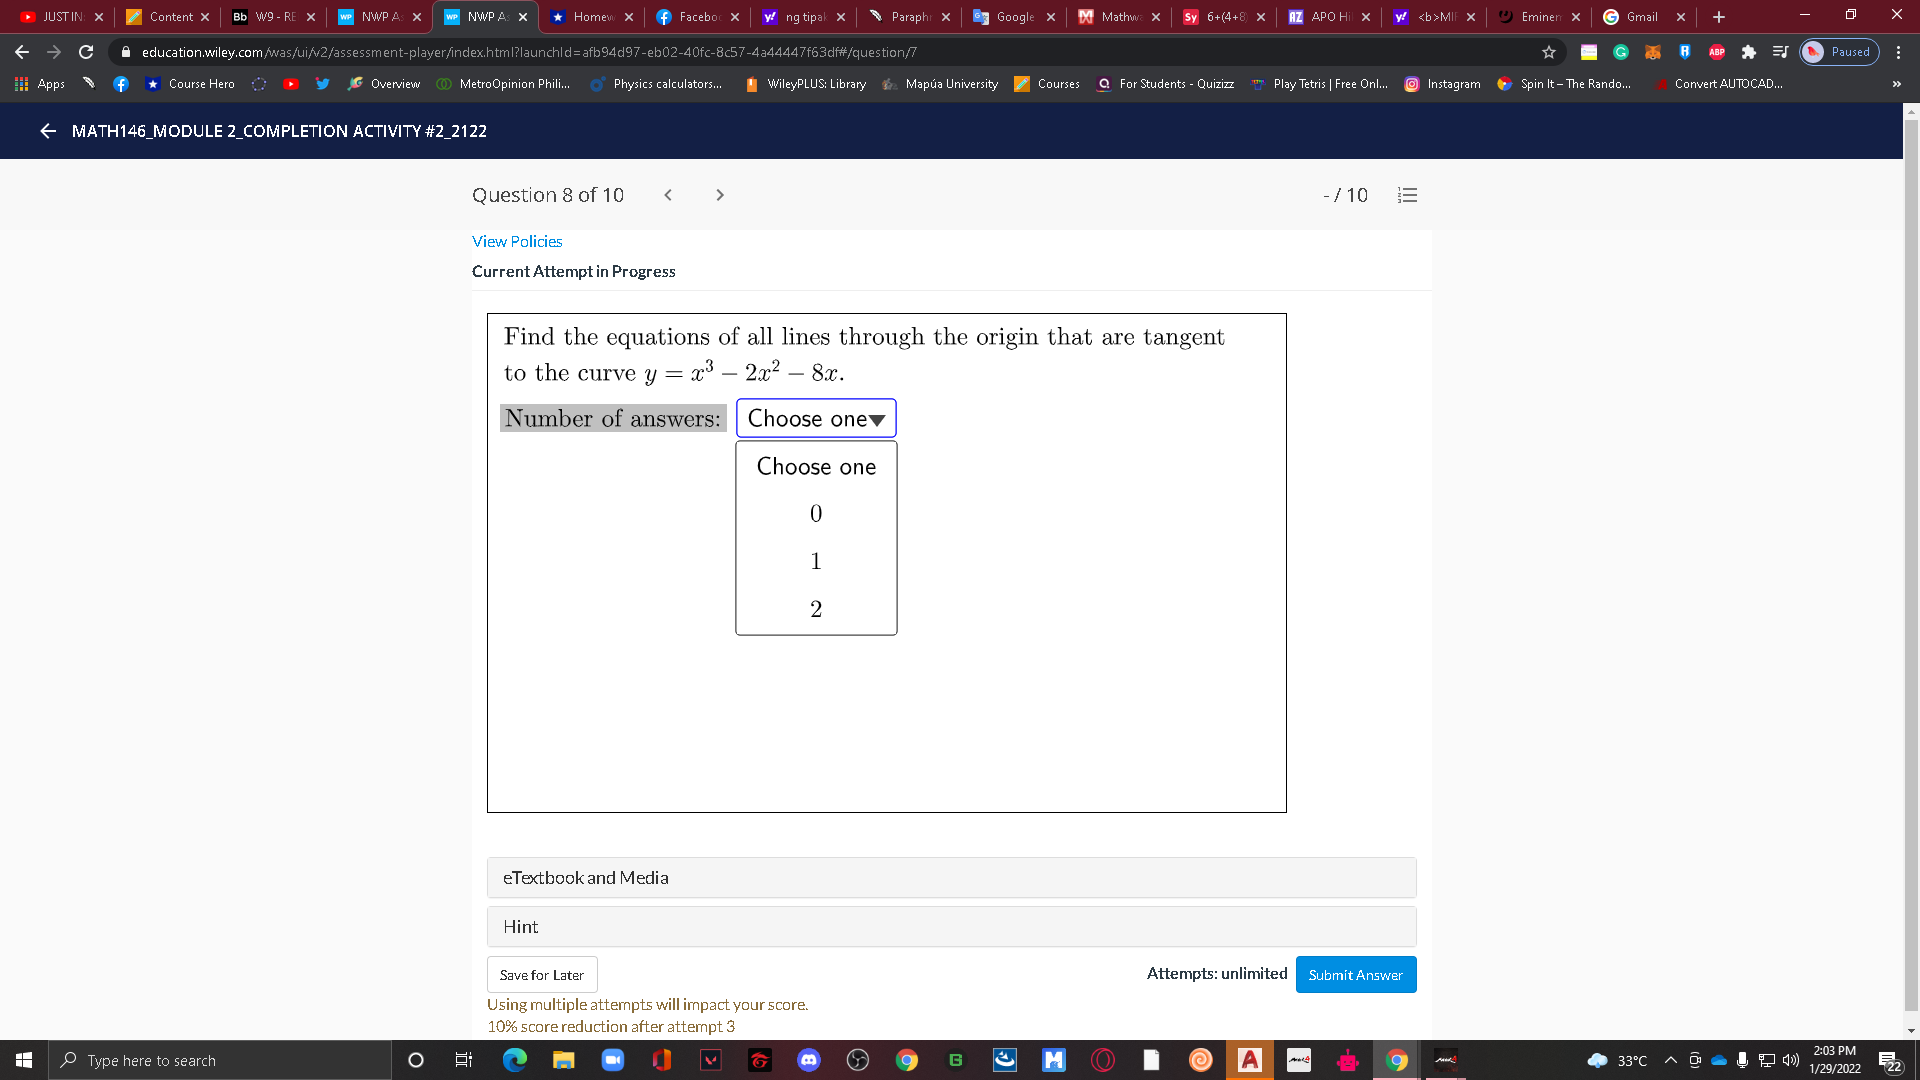Click the AdBlock Plus ABP icon
1920x1080 pixels.
coord(1717,52)
